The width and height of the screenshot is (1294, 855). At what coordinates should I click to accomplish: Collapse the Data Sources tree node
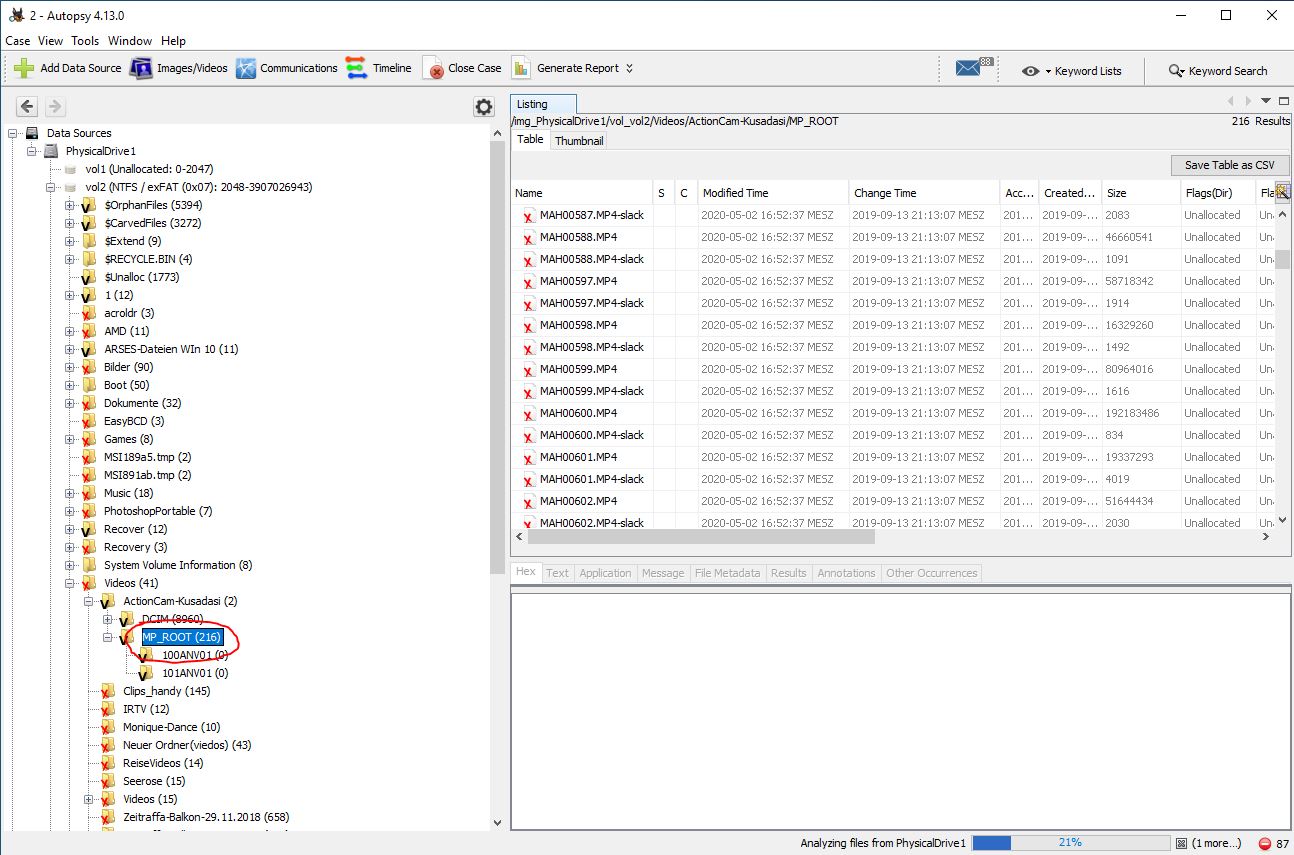pyautogui.click(x=14, y=133)
